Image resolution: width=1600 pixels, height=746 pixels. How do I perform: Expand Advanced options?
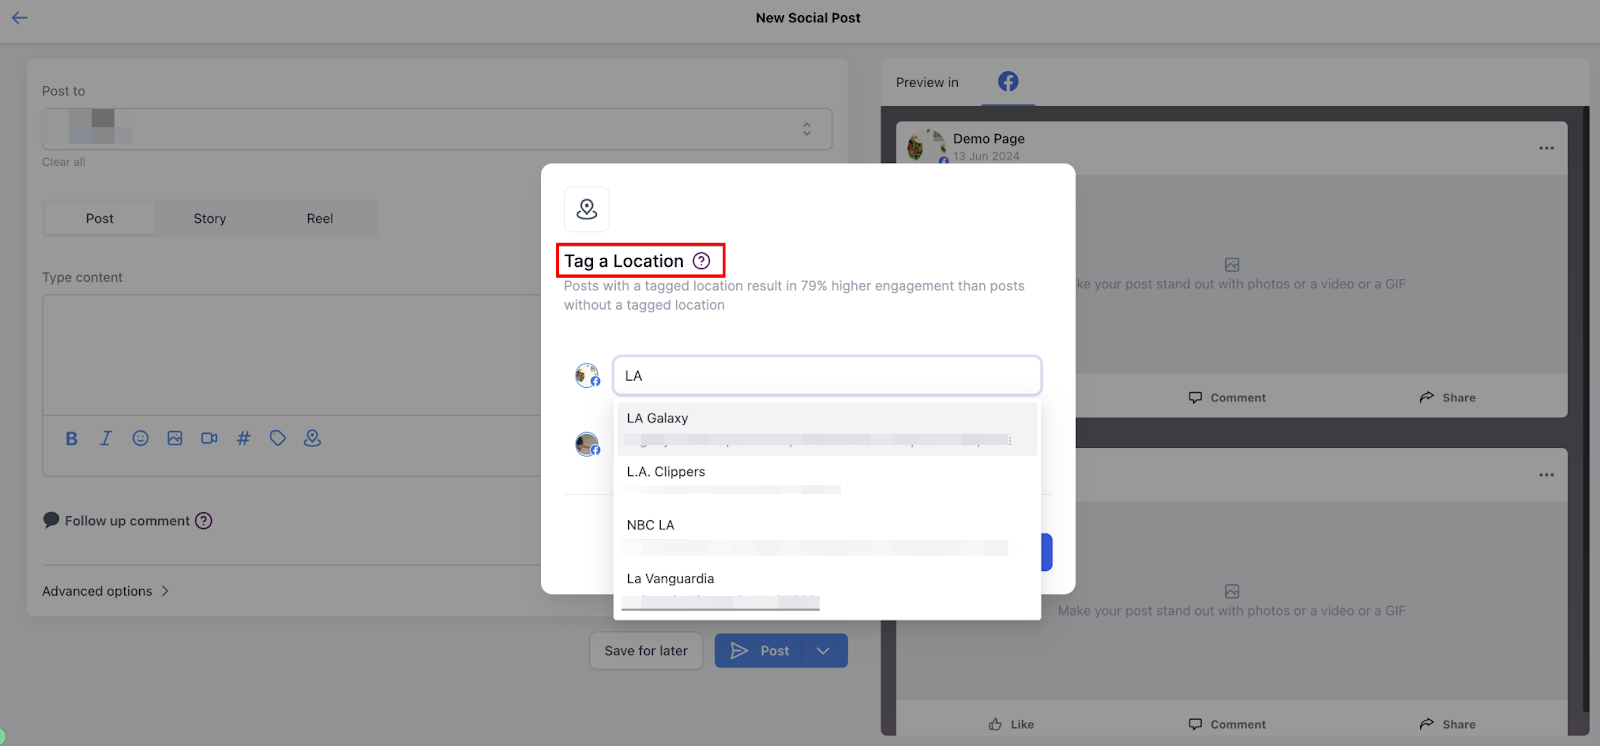(106, 591)
